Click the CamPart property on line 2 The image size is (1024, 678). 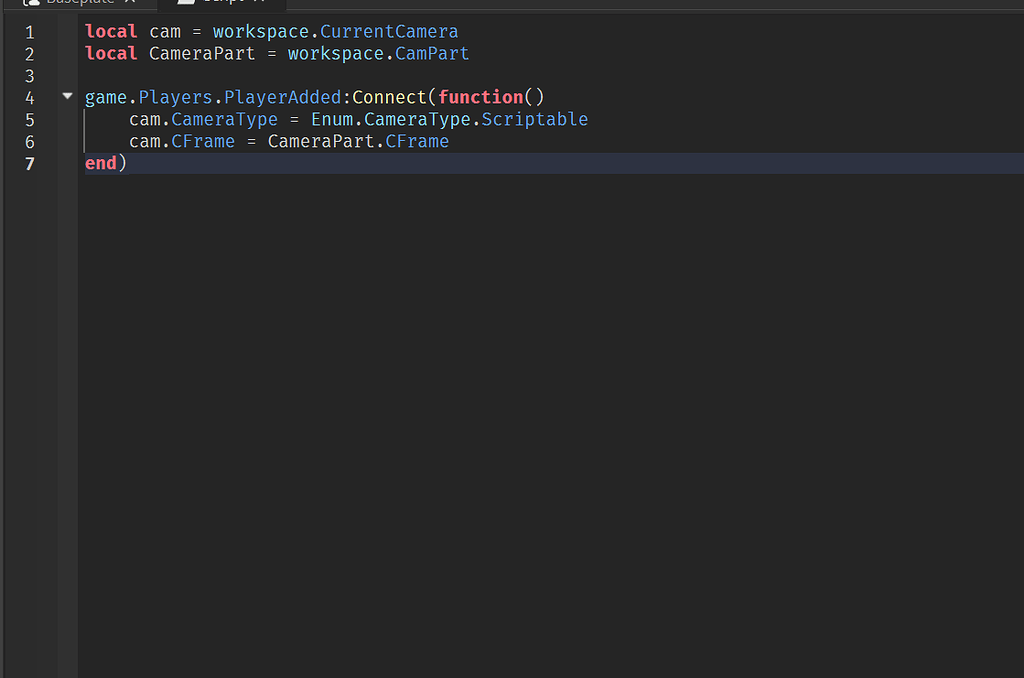point(432,54)
